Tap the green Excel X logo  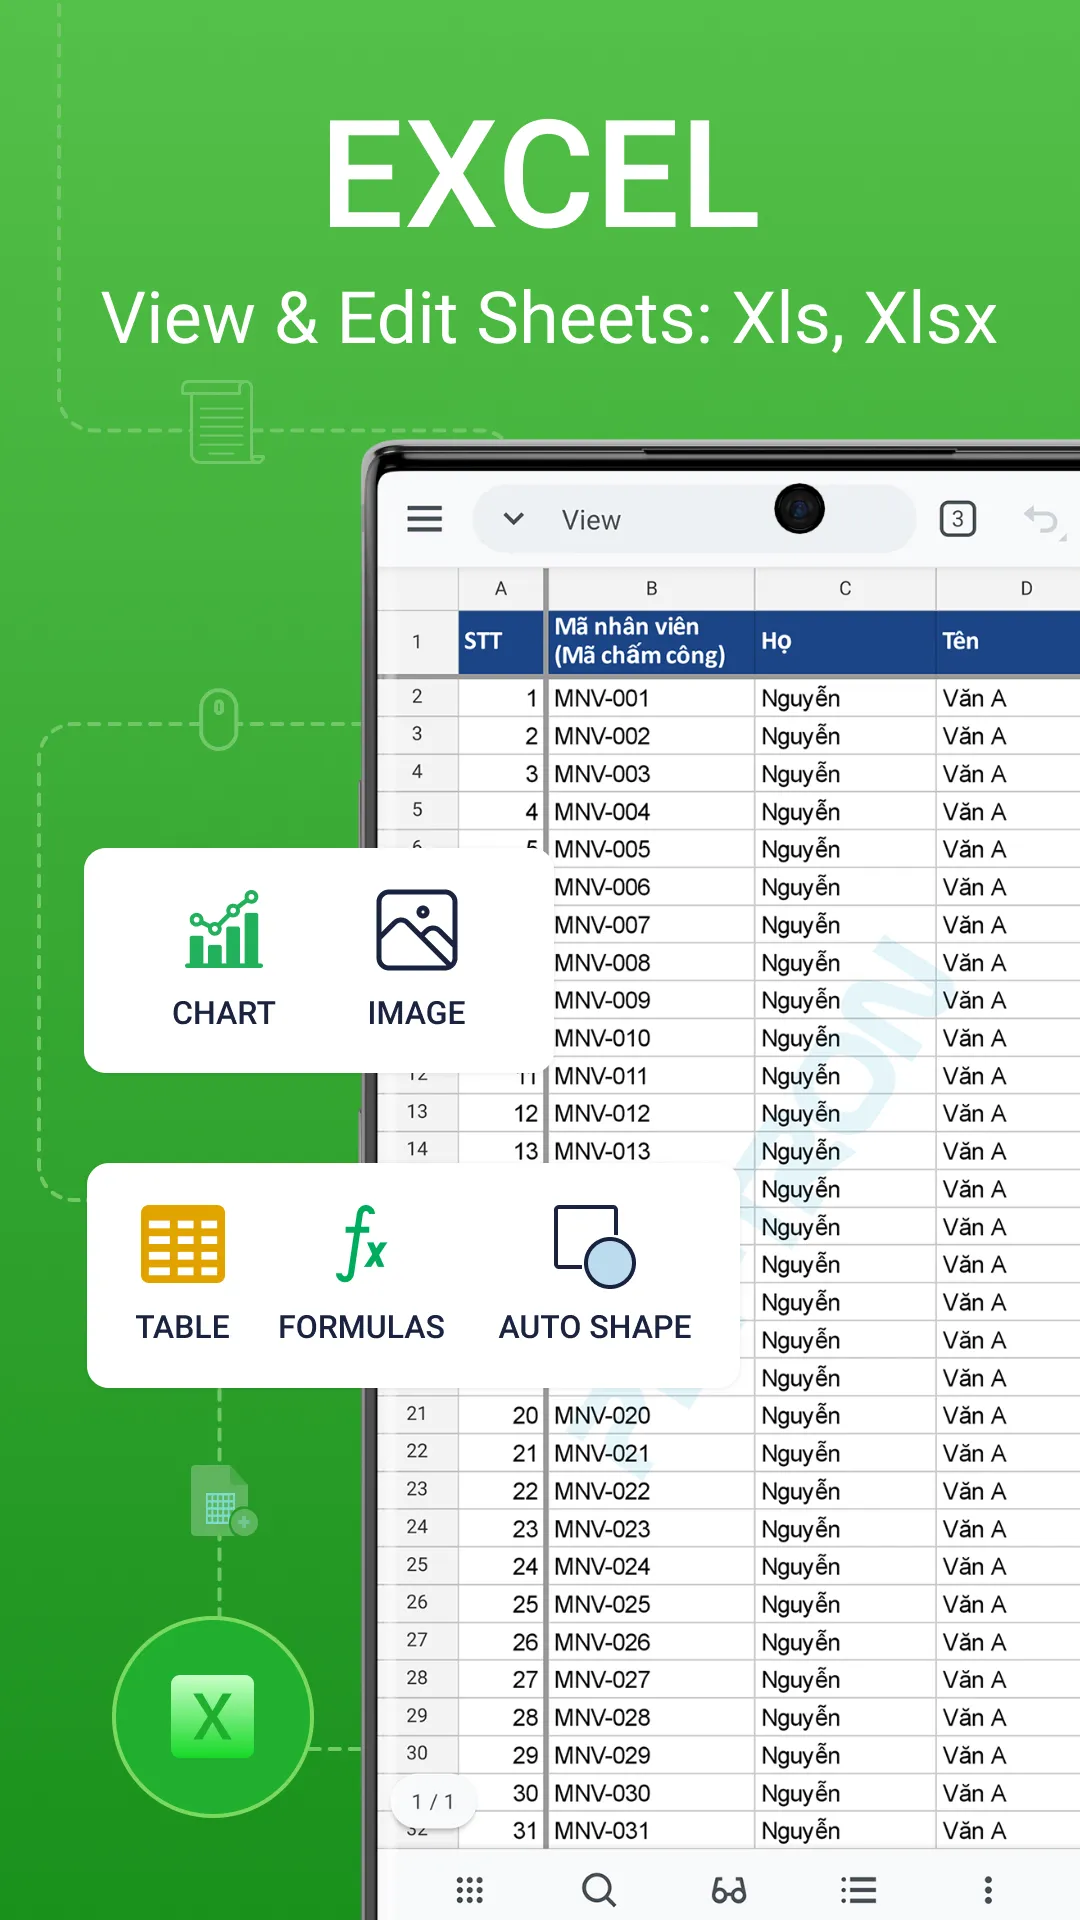212,1717
